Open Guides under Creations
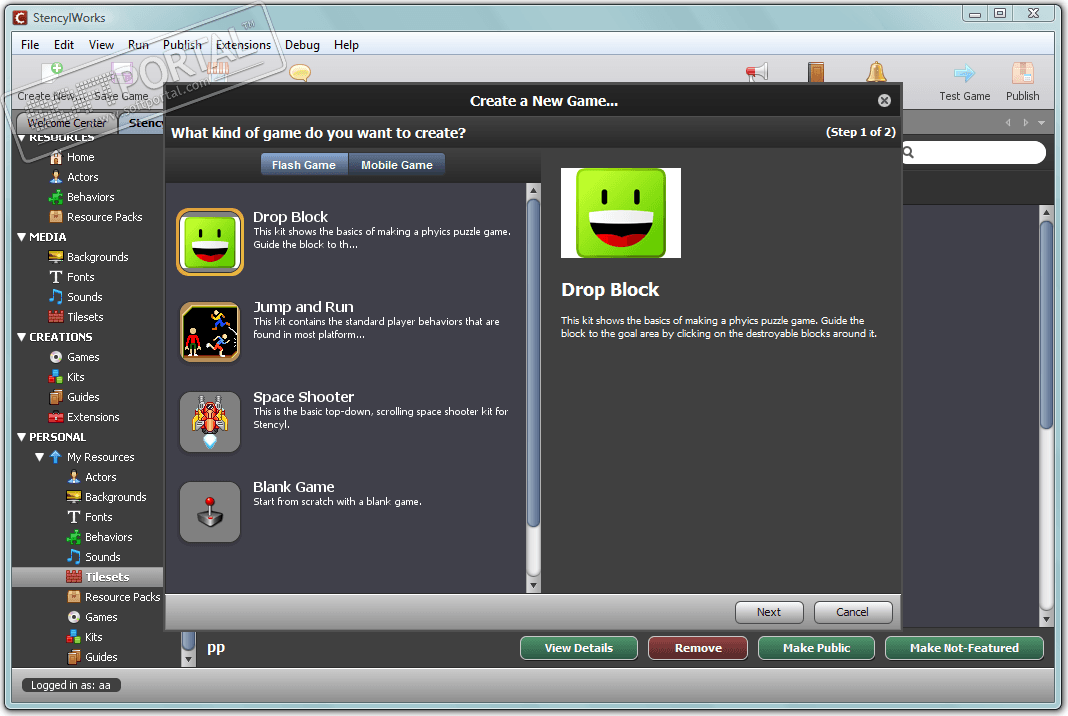 [x=83, y=397]
